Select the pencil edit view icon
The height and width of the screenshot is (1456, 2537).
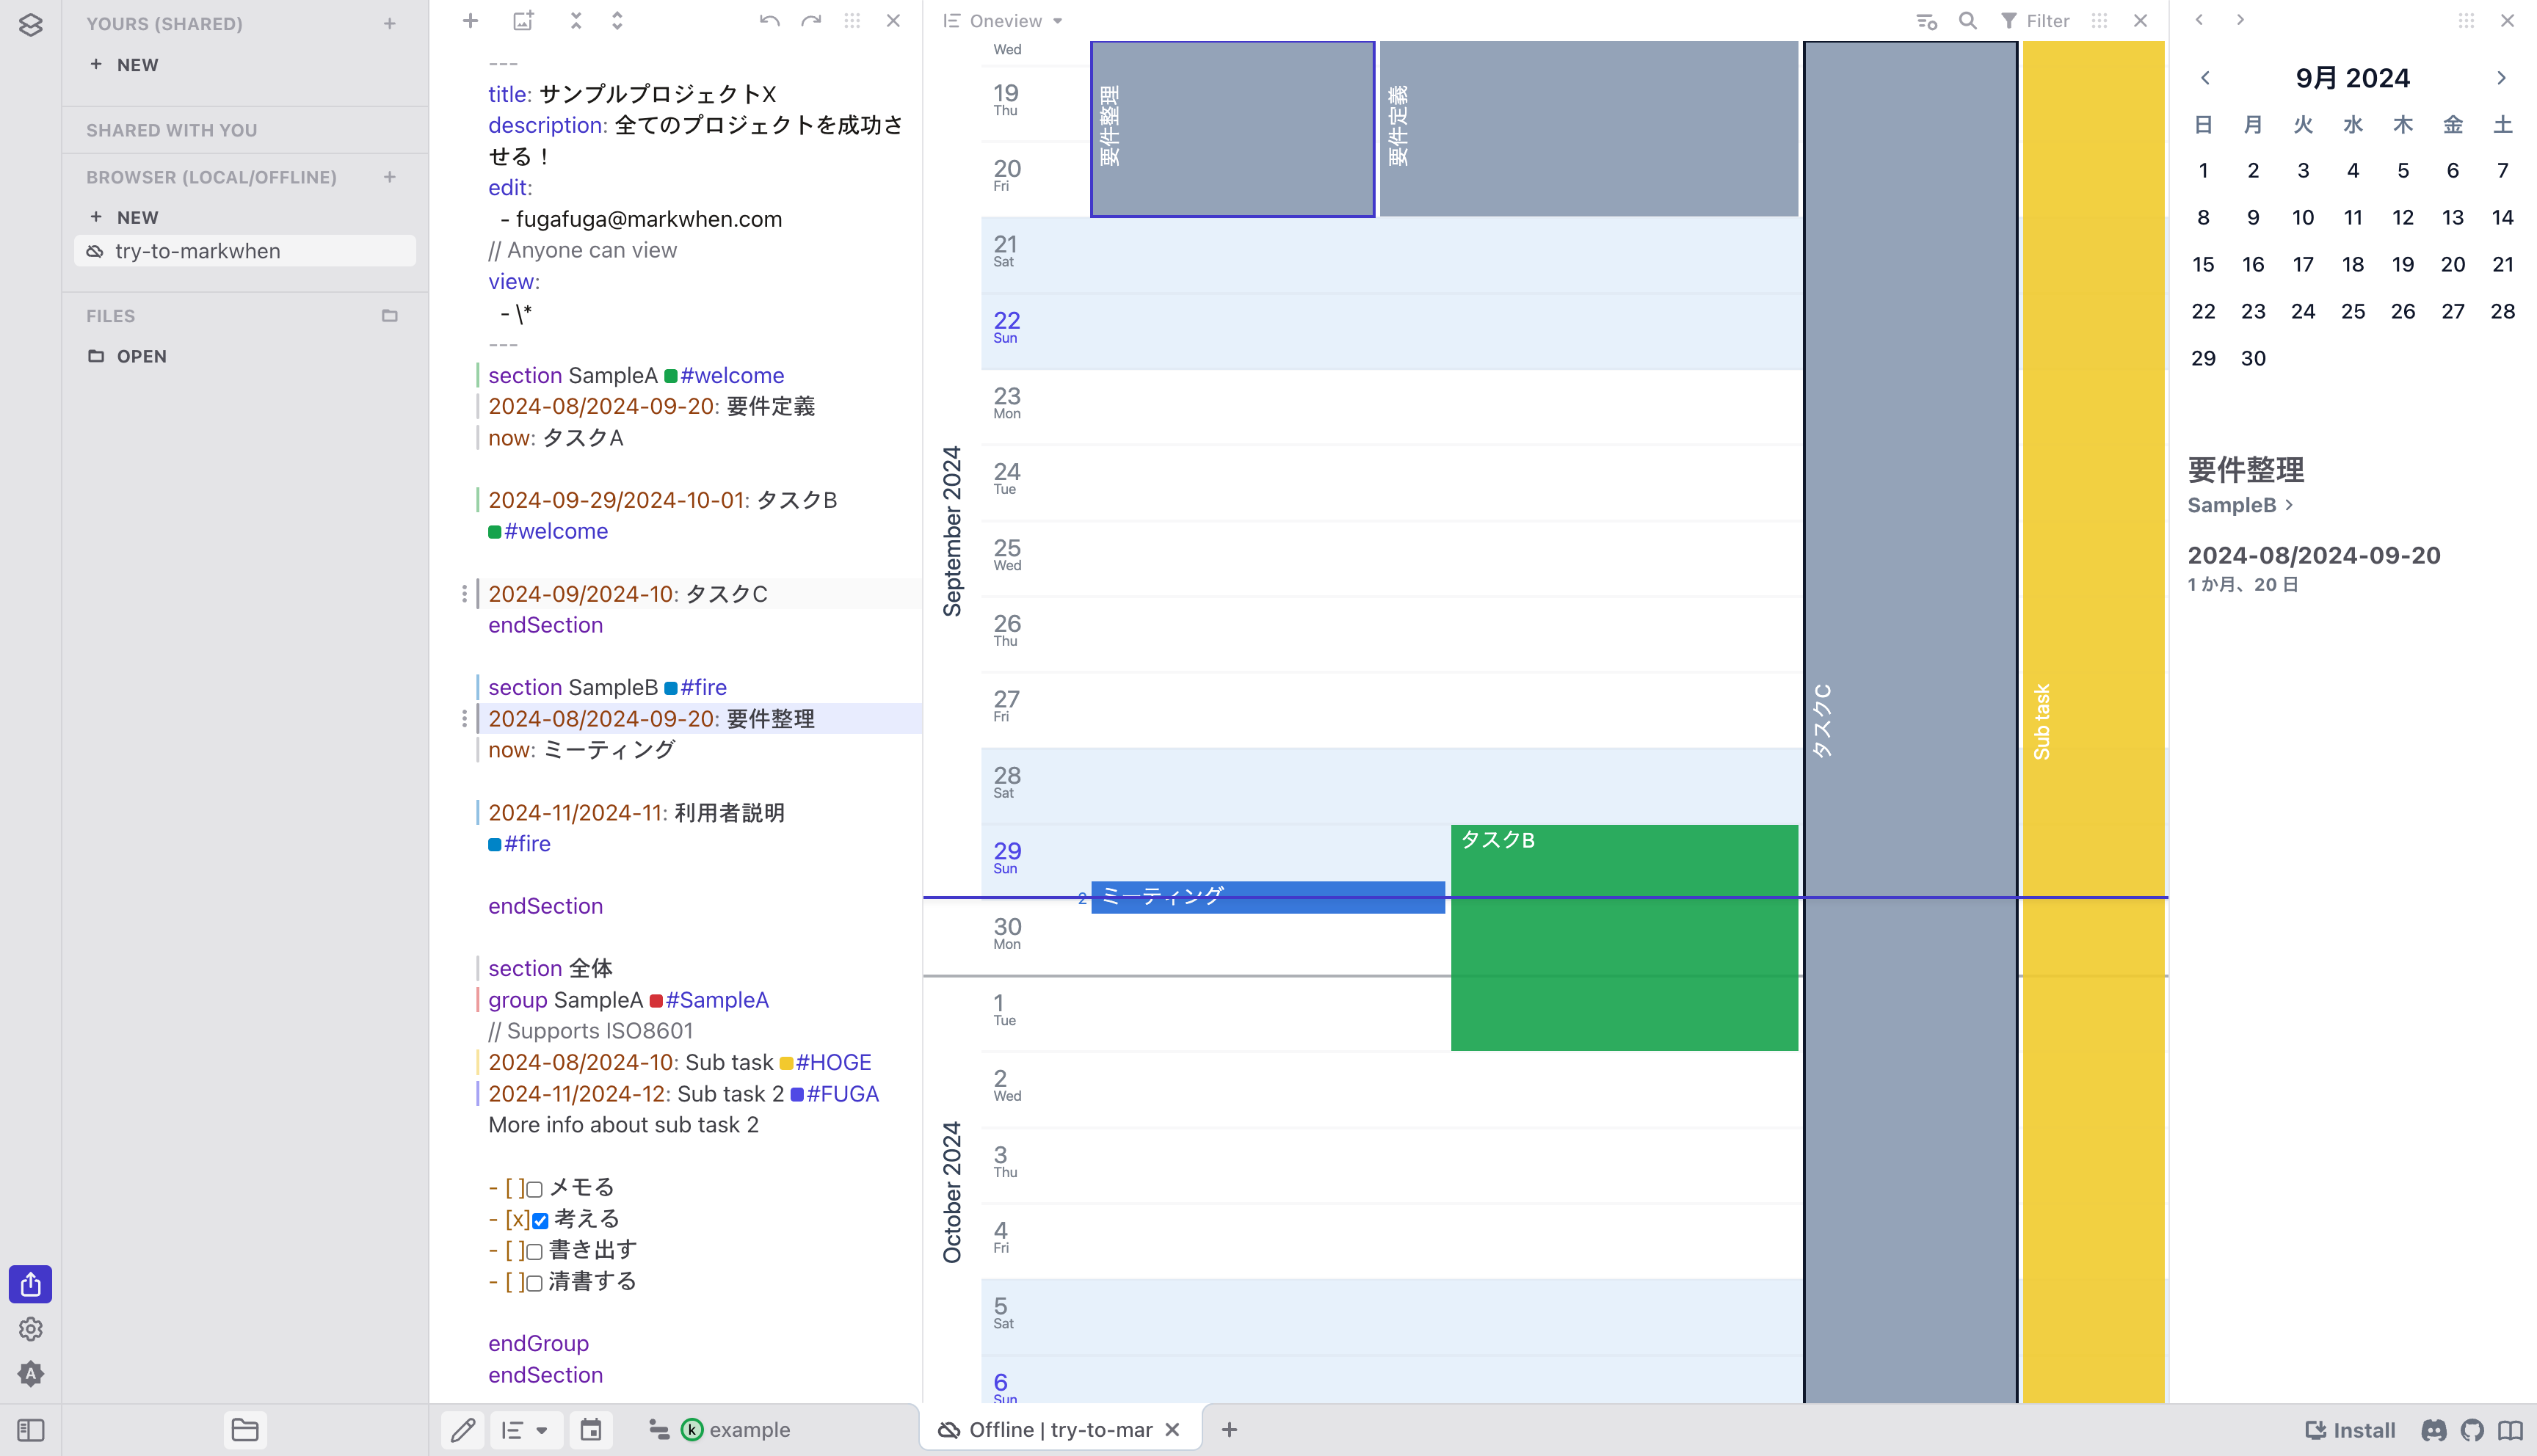pos(463,1429)
